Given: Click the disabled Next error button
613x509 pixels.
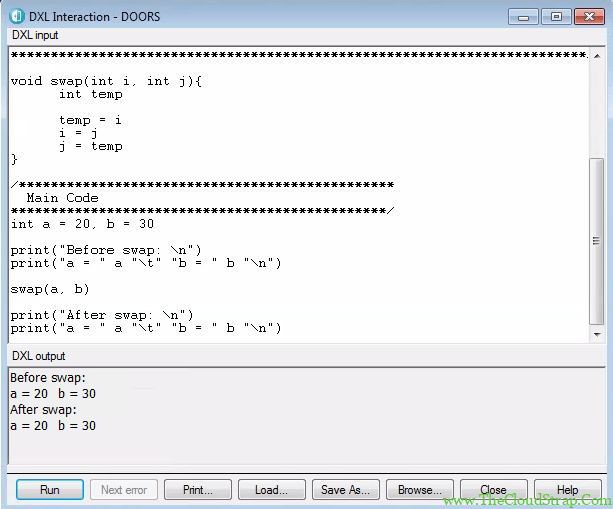Looking at the screenshot, I should (x=124, y=489).
